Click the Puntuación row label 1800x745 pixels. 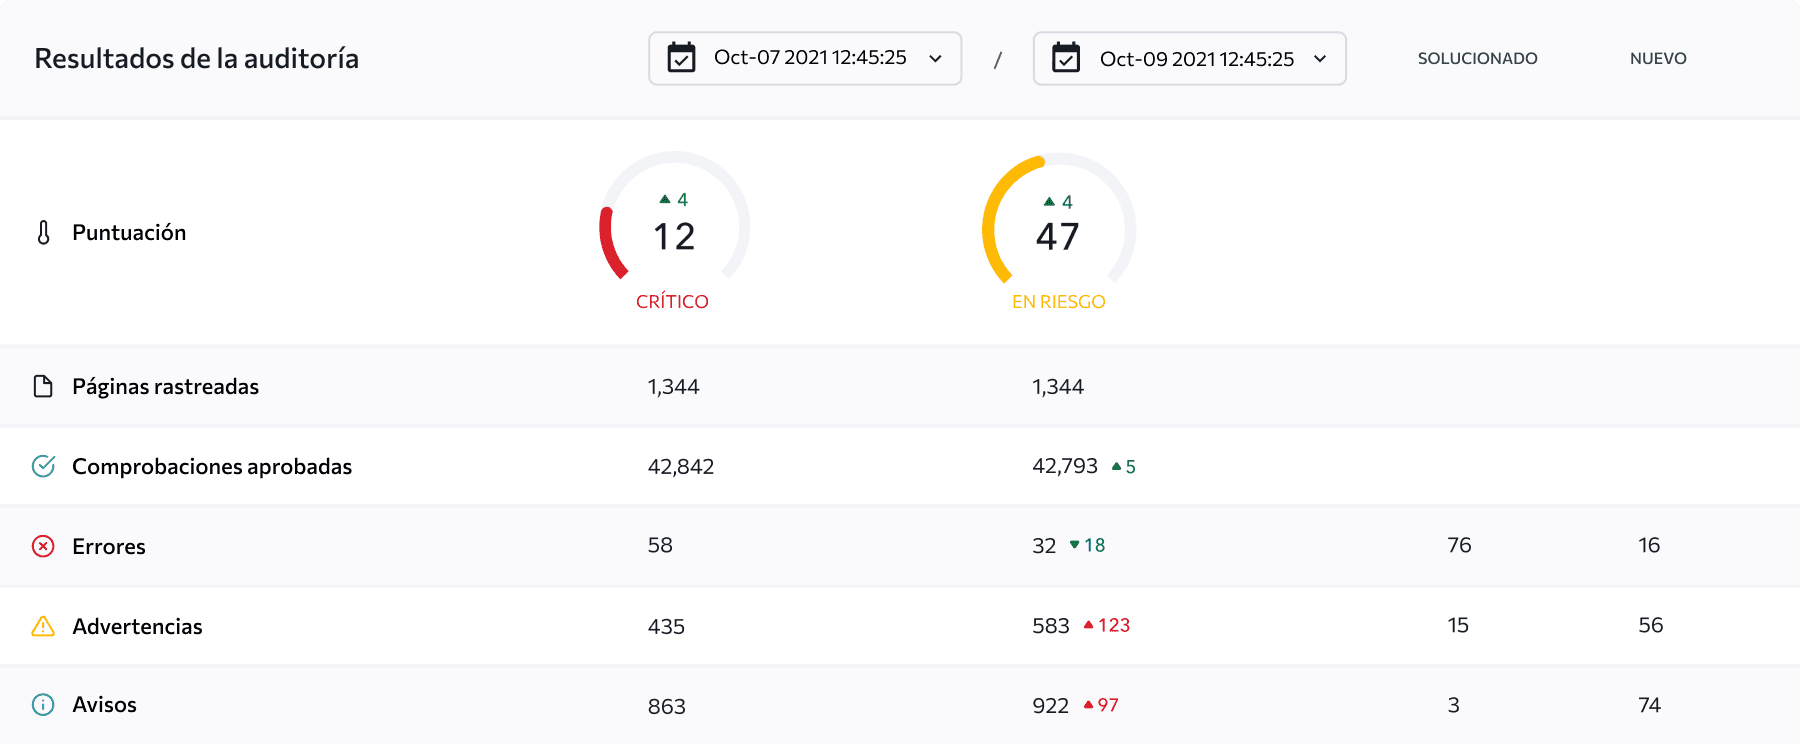(x=129, y=233)
